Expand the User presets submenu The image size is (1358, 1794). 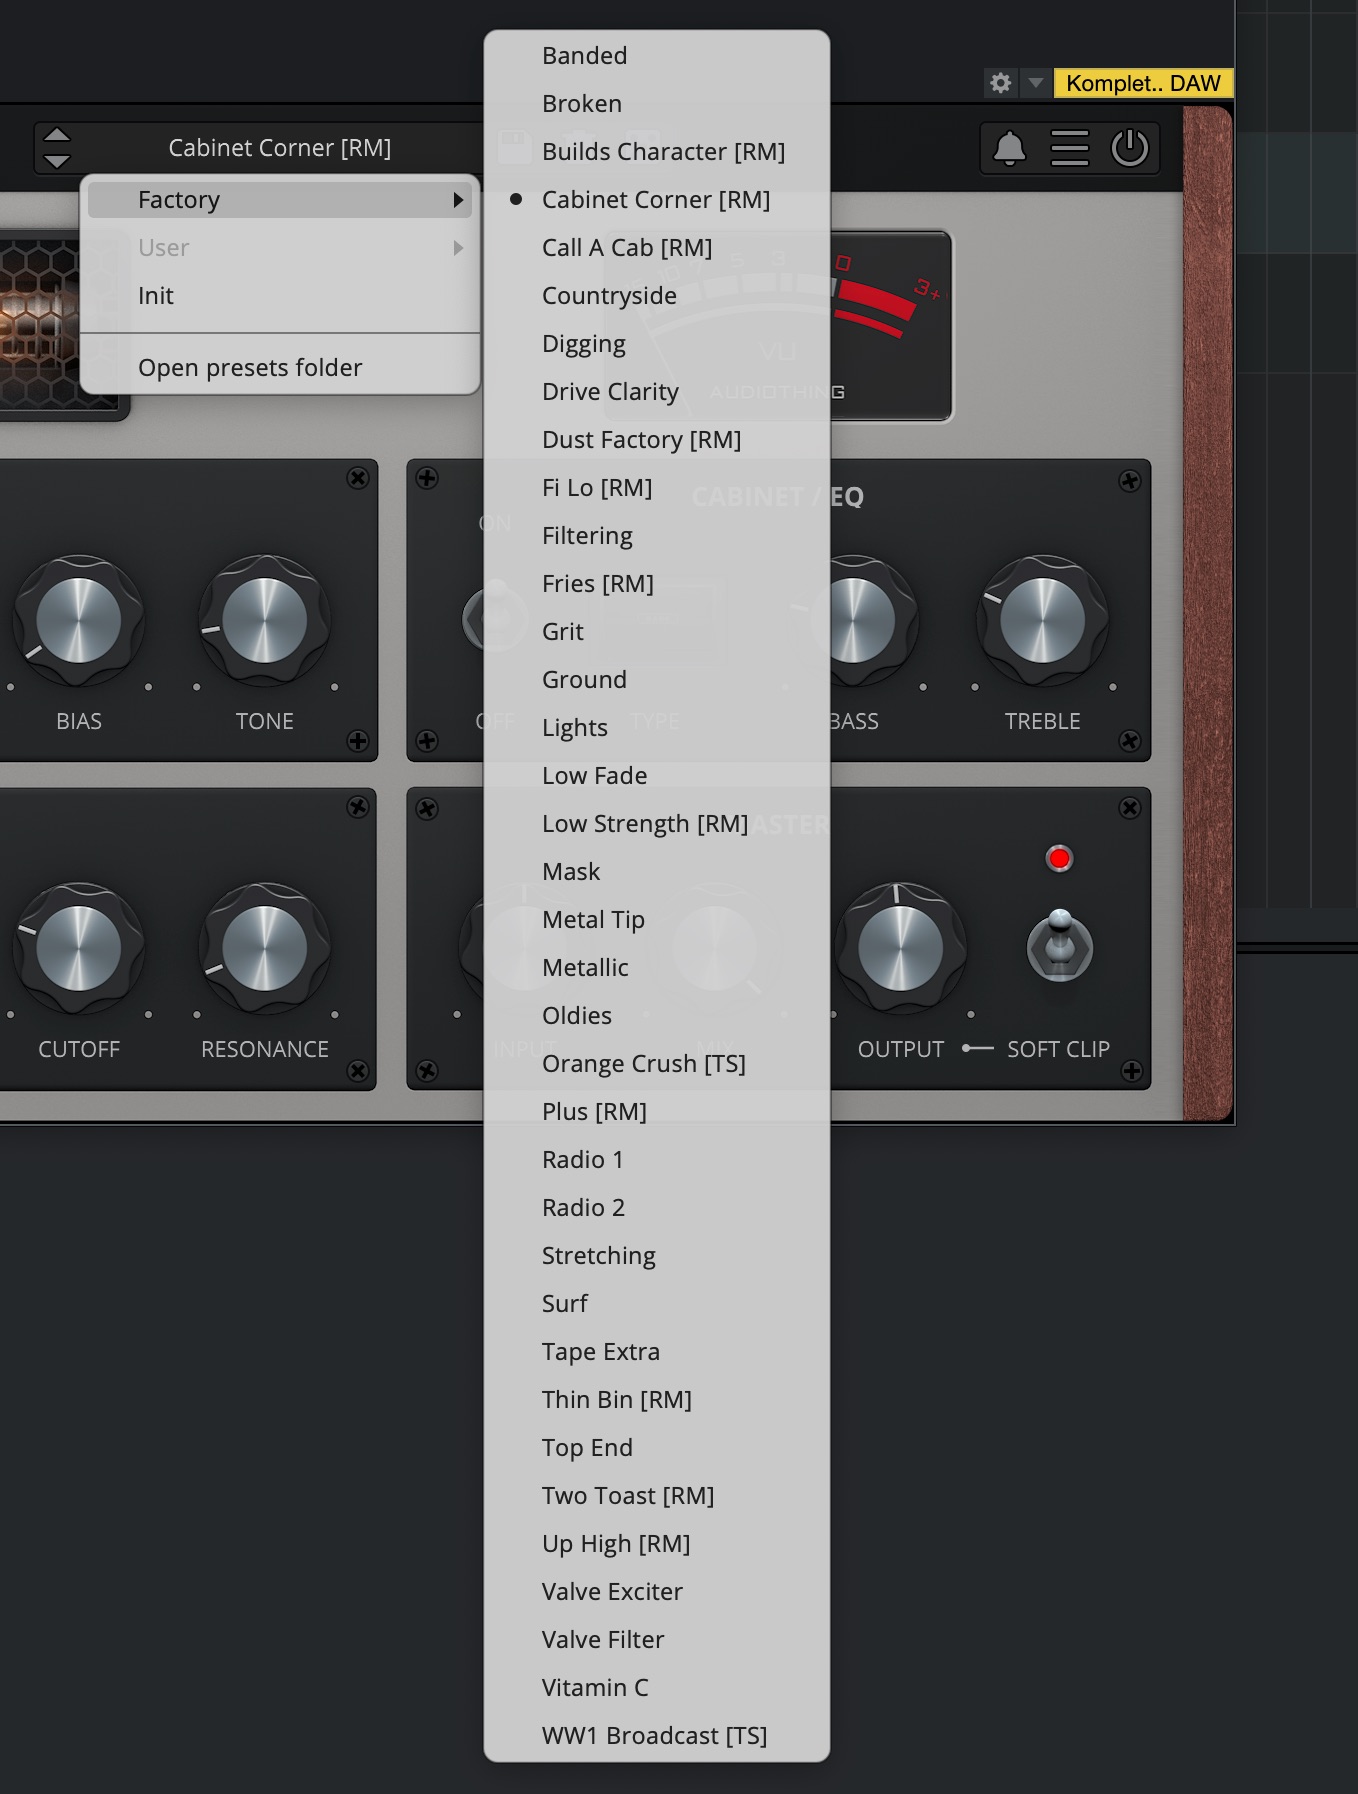(x=280, y=248)
